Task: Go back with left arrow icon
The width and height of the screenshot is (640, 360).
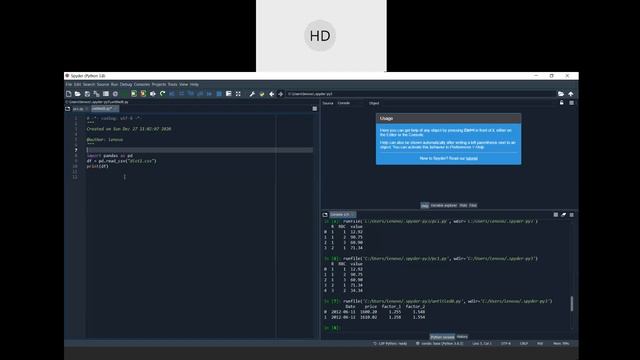Action: 271,94
